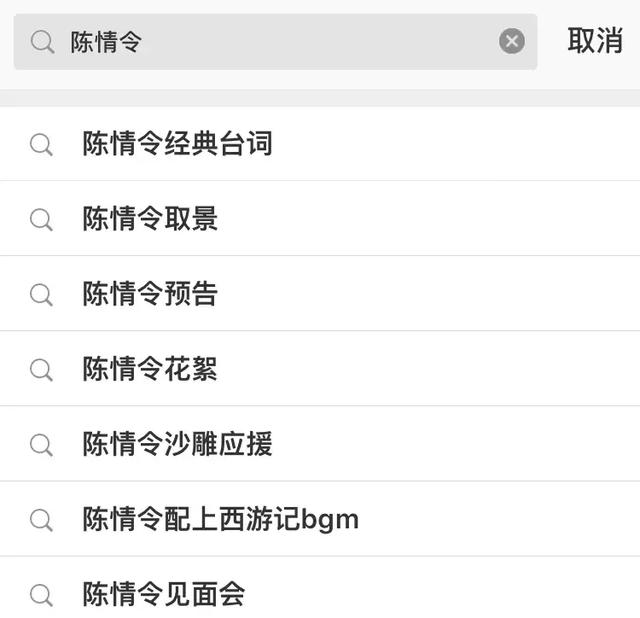
Task: Pick the 陈情令沙雕应援 suggestion
Action: (177, 444)
